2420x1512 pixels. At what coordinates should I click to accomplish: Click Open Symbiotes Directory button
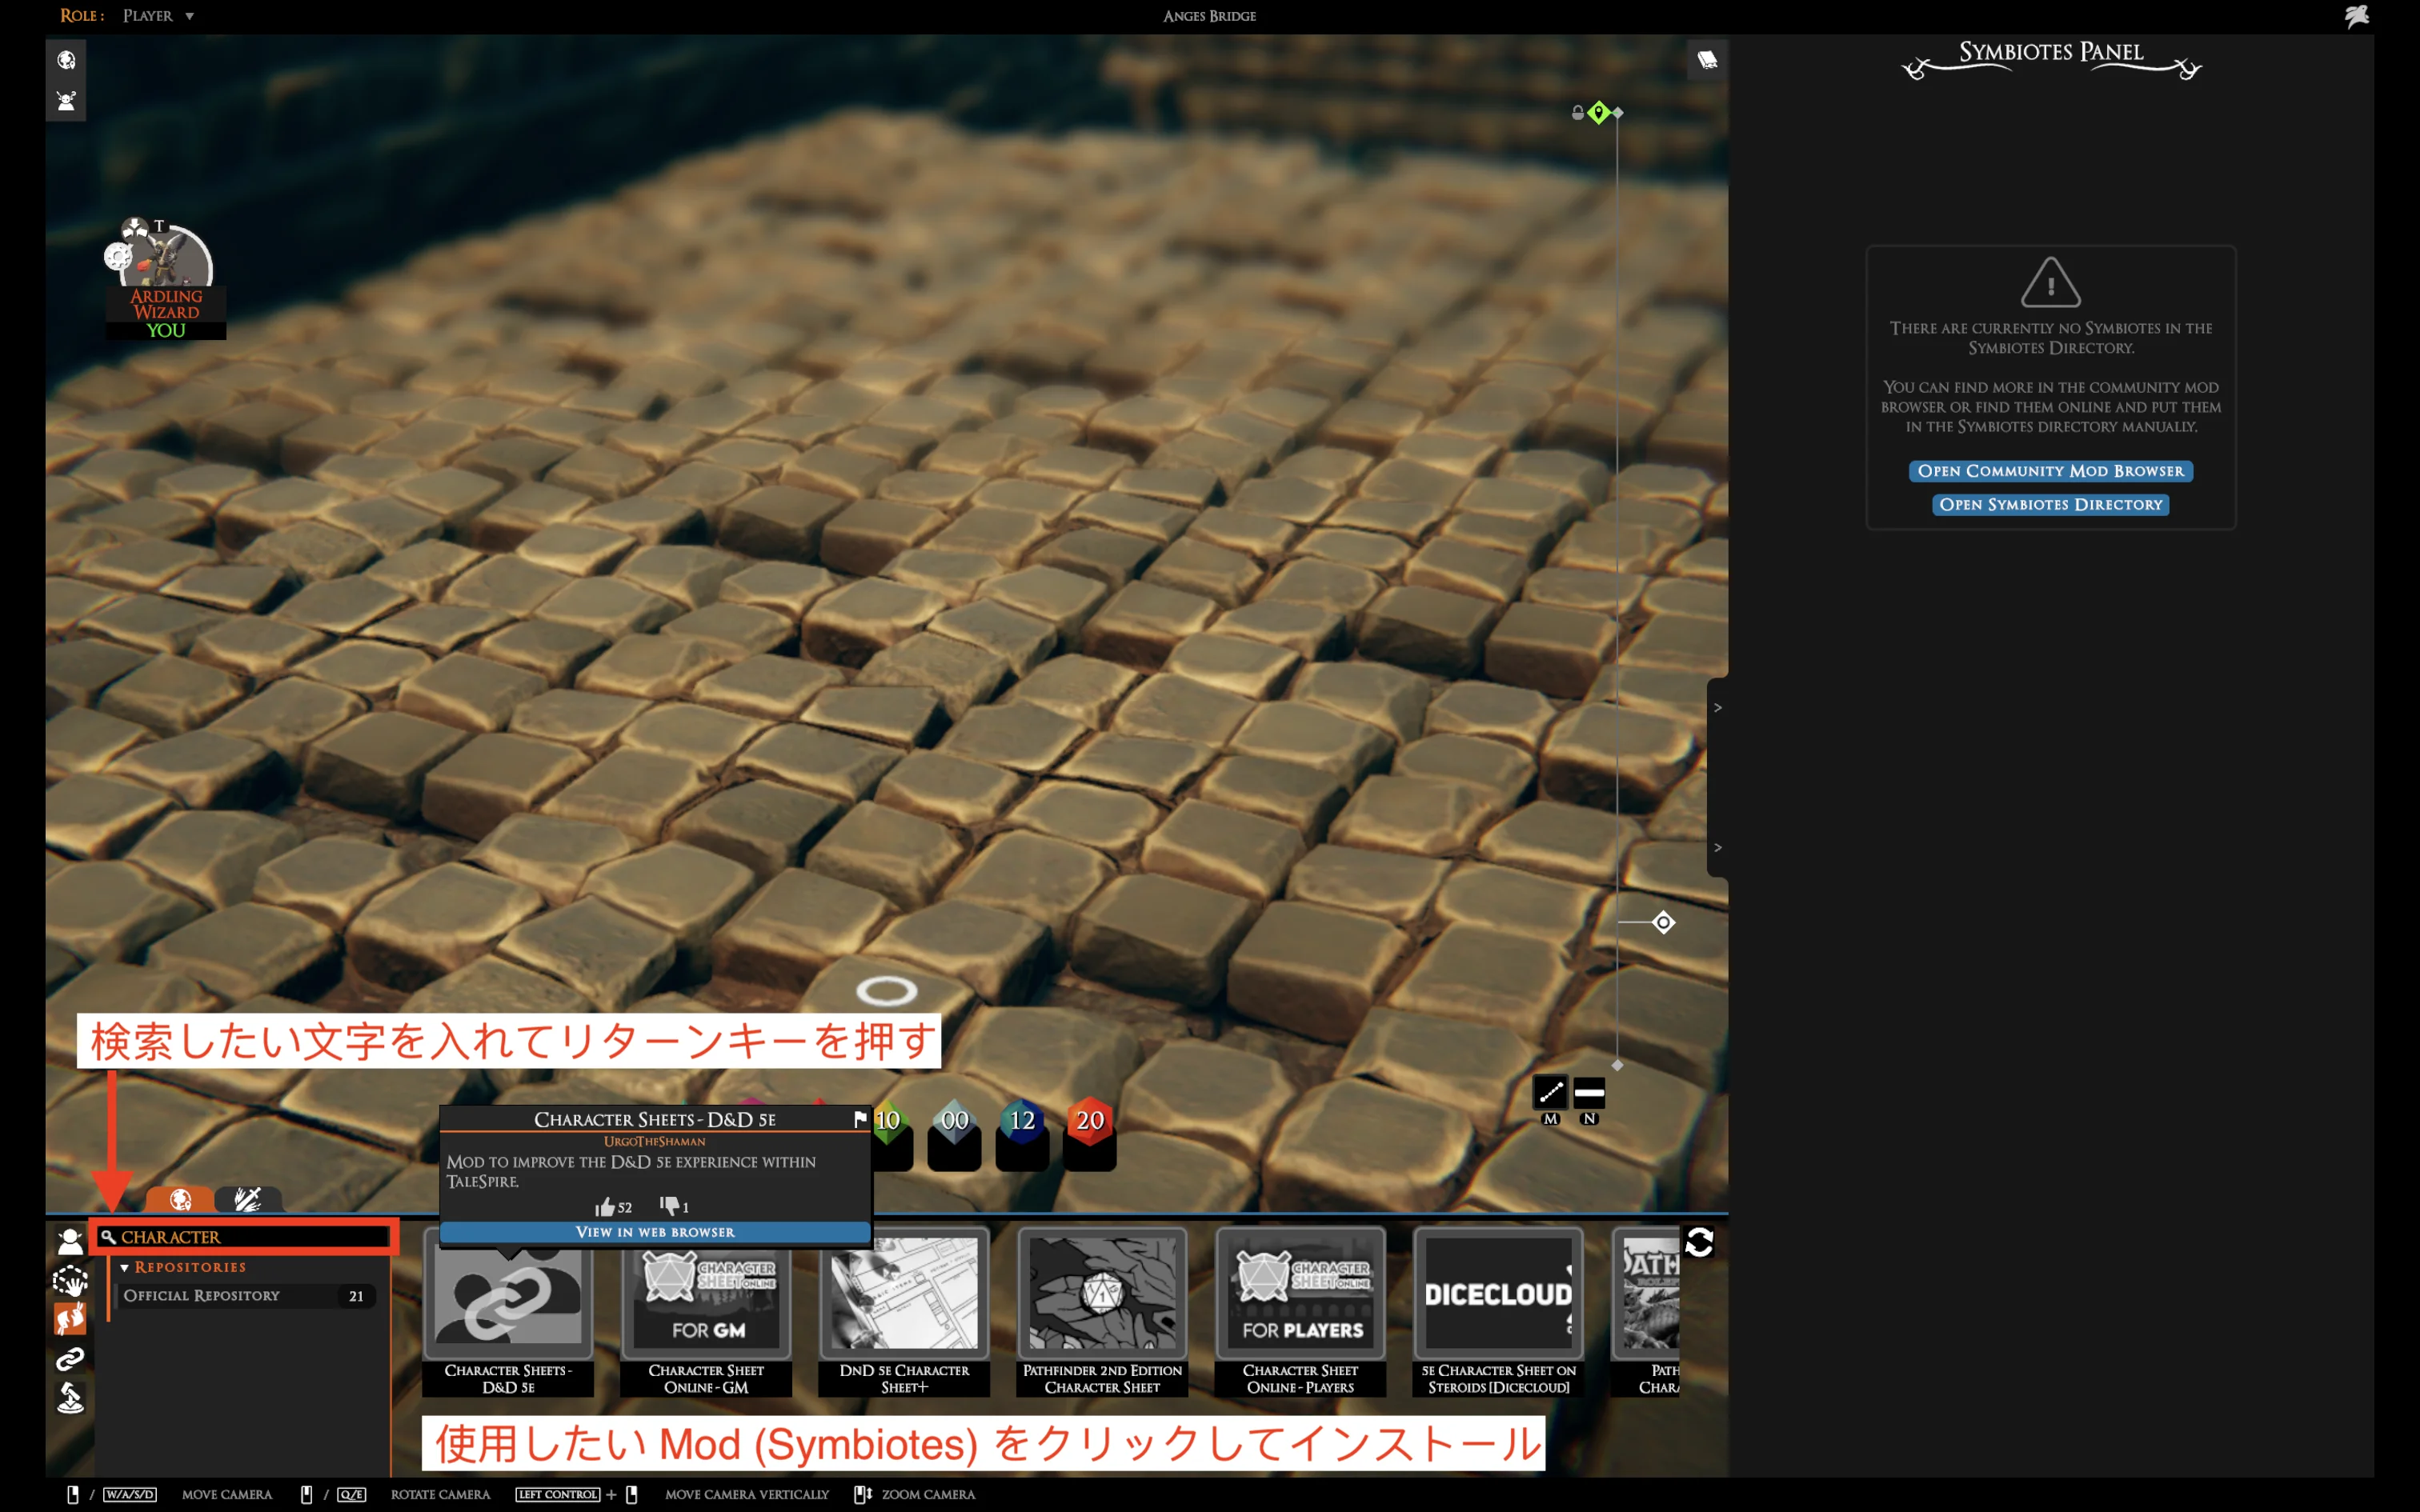tap(2050, 505)
